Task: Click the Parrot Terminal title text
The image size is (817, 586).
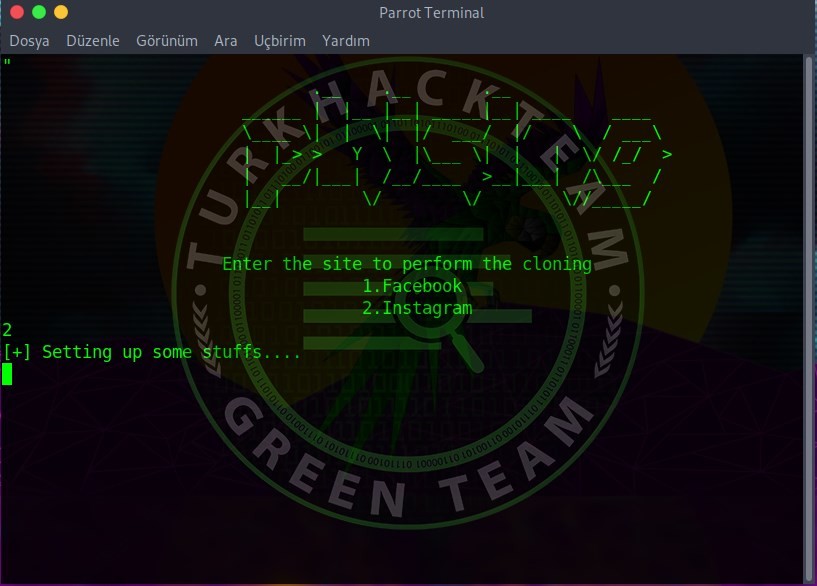Action: coord(431,13)
